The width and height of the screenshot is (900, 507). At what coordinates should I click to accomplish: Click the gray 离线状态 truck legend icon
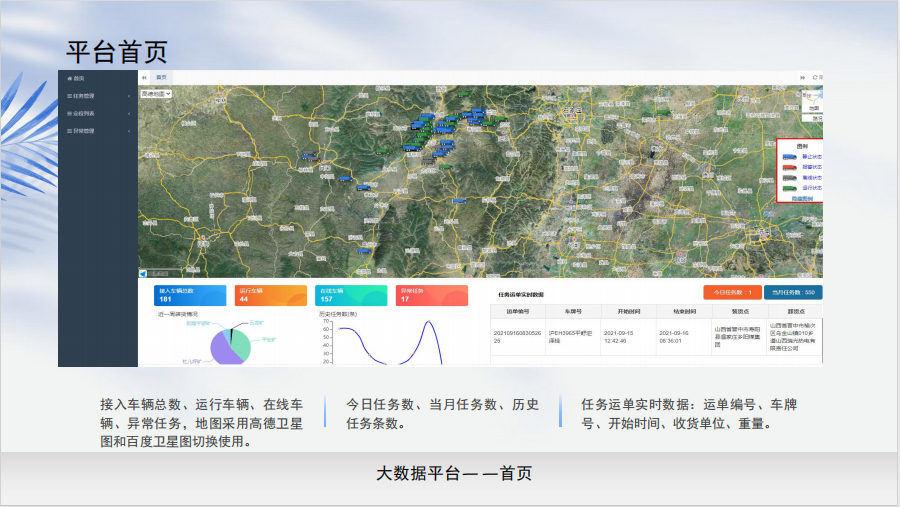(790, 177)
